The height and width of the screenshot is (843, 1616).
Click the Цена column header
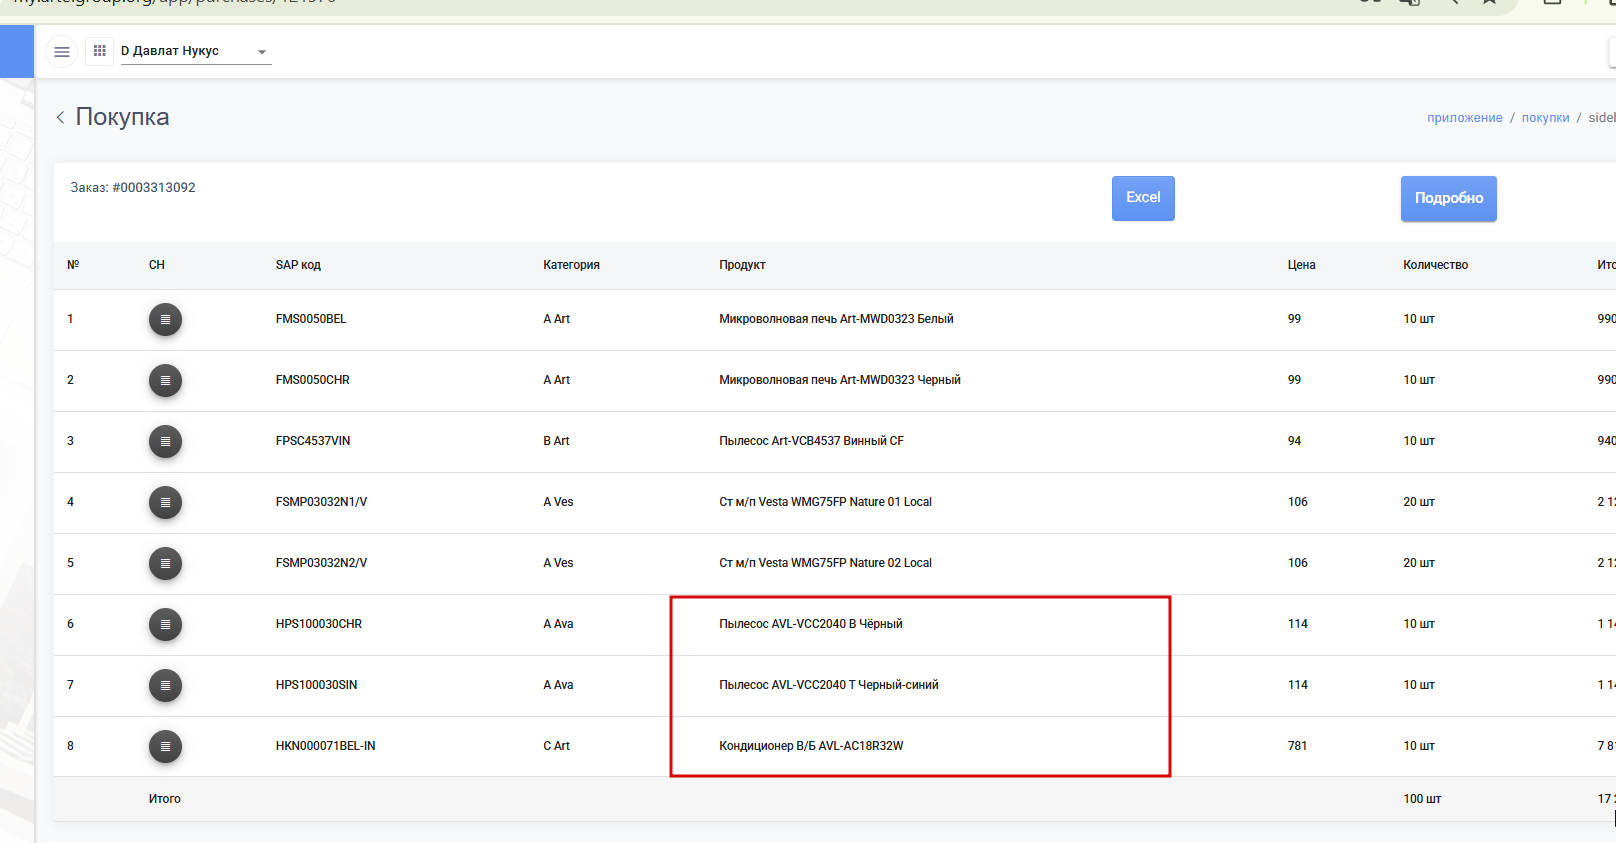click(1301, 265)
